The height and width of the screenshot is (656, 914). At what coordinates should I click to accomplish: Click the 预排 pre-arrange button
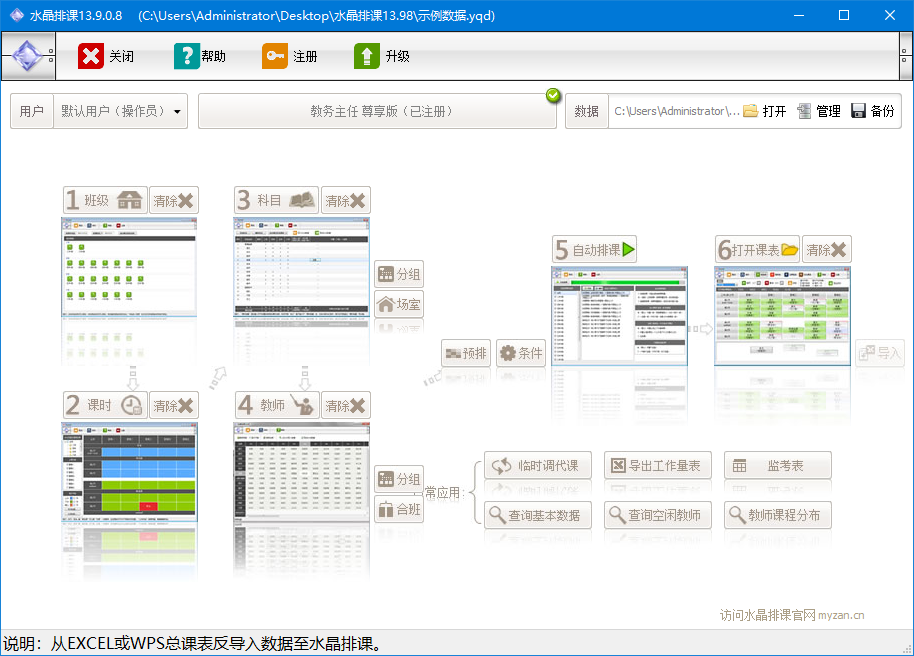click(466, 353)
